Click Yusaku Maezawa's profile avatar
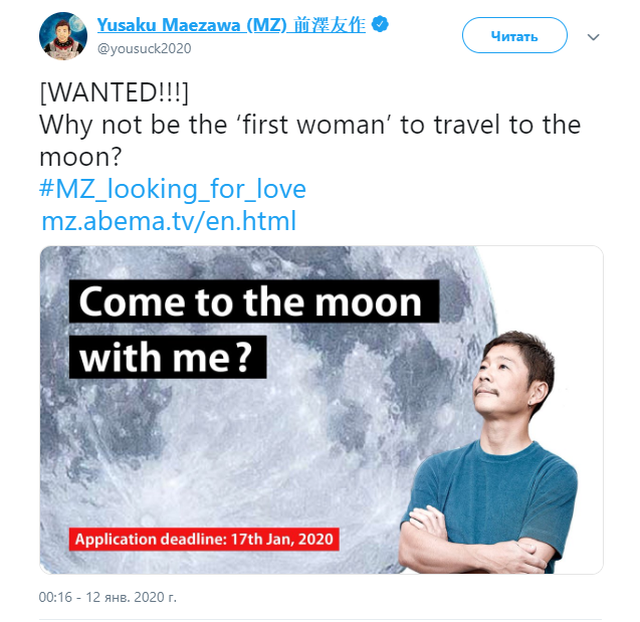640x622 pixels. click(63, 36)
